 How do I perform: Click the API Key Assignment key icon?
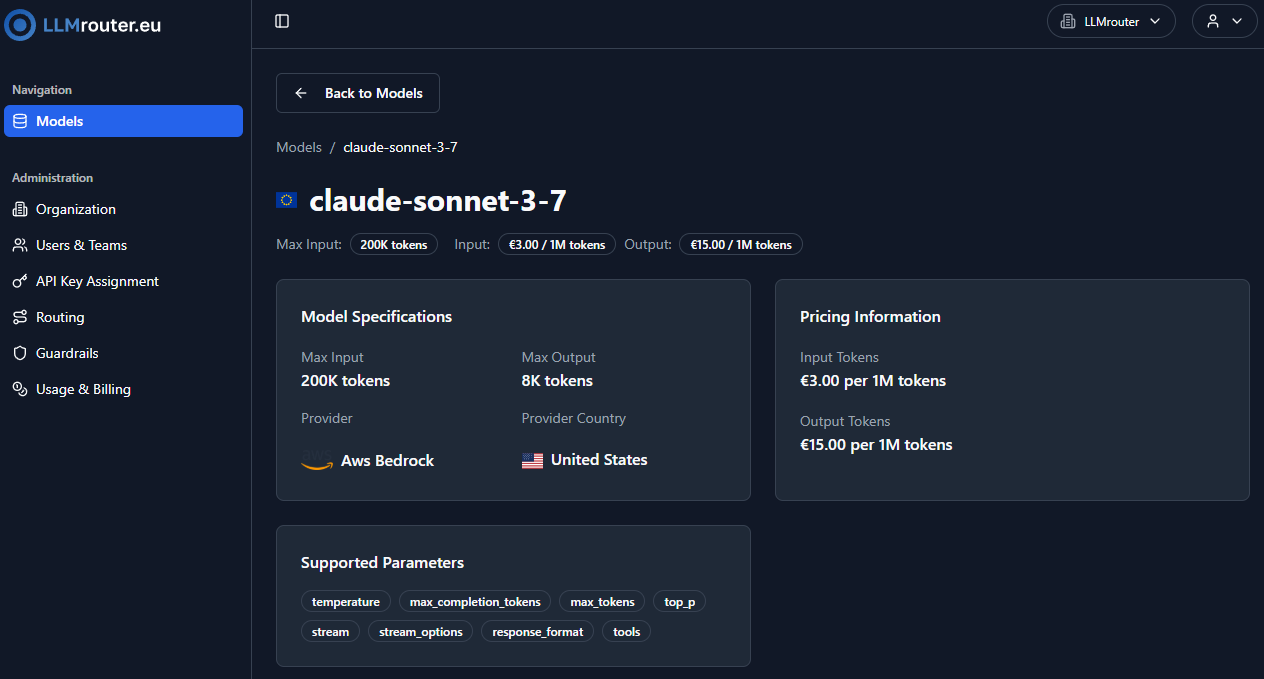pos(20,281)
